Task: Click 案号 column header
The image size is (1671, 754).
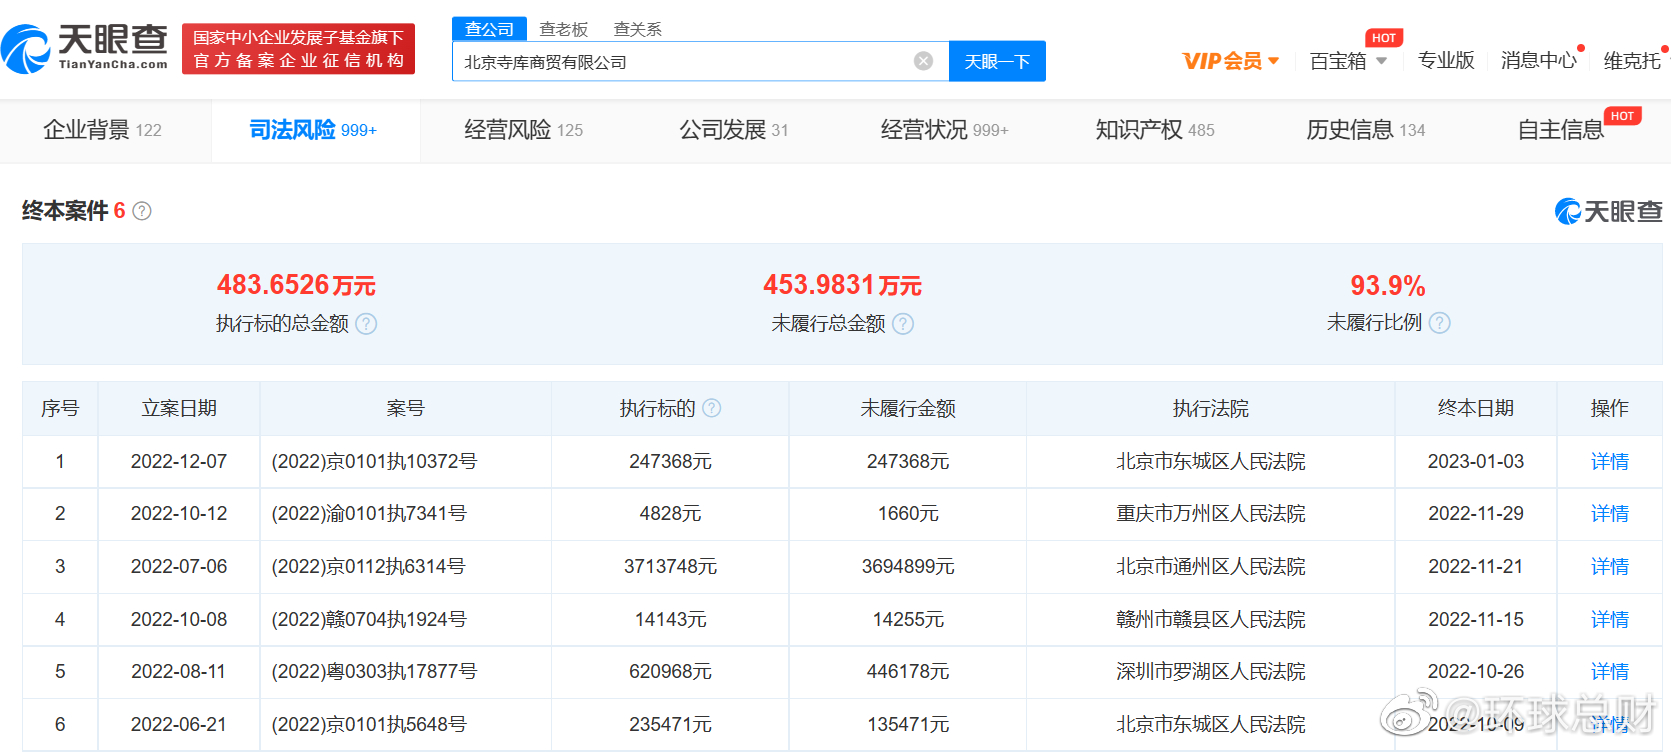Action: 406,408
